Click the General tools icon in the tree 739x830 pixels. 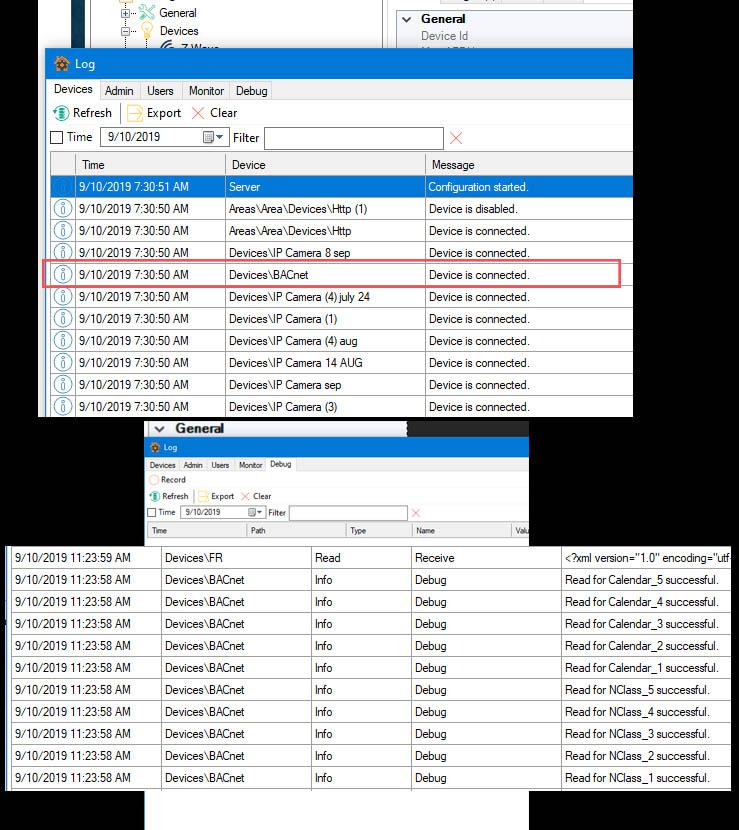[146, 13]
